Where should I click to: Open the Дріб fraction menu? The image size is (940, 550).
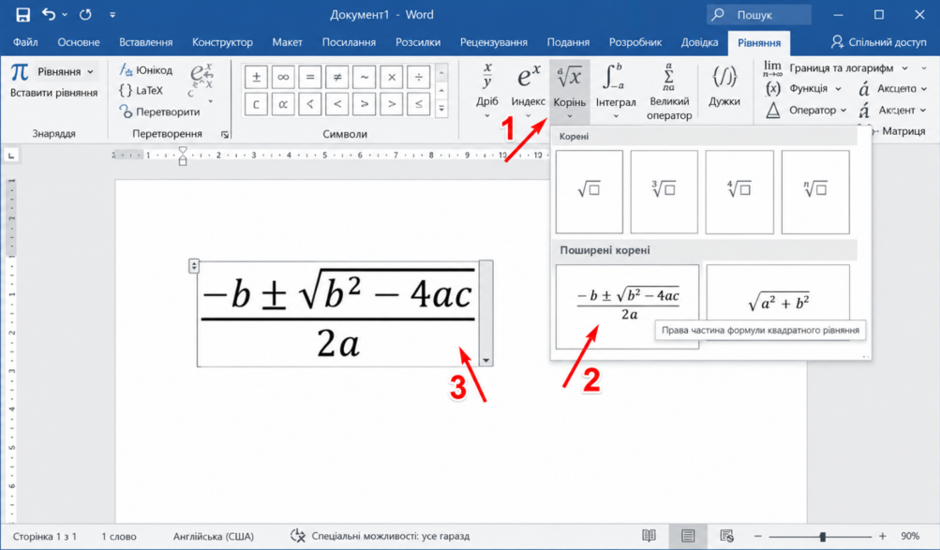click(487, 90)
